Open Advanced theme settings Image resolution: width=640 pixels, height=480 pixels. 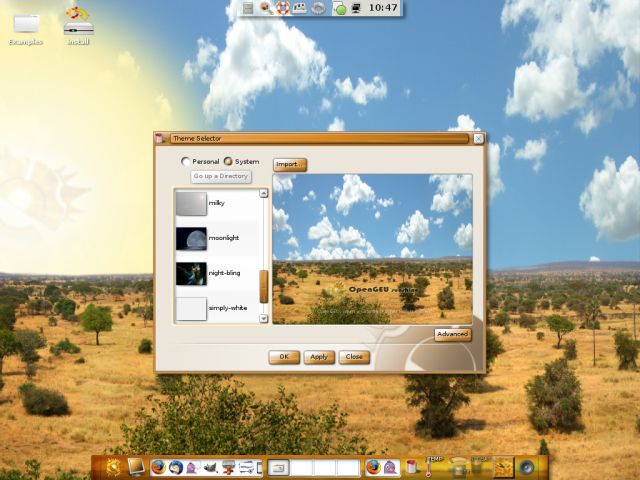click(453, 334)
